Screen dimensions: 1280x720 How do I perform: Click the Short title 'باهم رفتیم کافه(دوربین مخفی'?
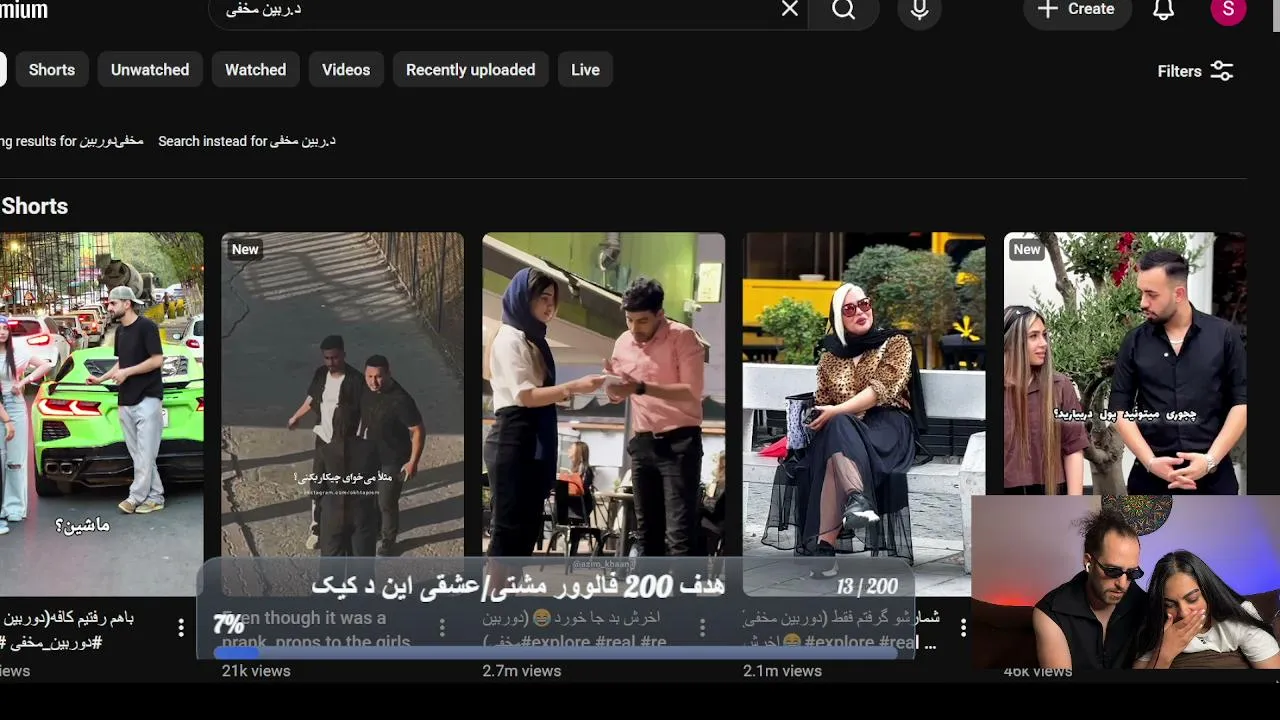coord(68,630)
